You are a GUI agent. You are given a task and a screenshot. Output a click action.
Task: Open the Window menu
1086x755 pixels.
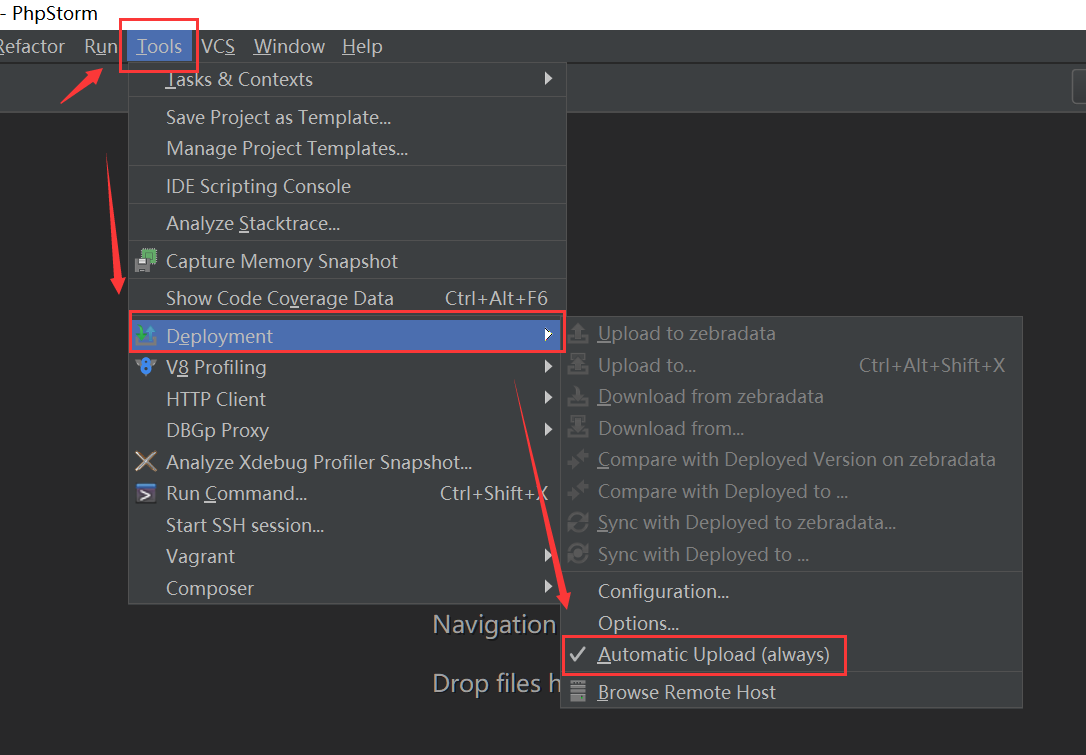tap(289, 47)
